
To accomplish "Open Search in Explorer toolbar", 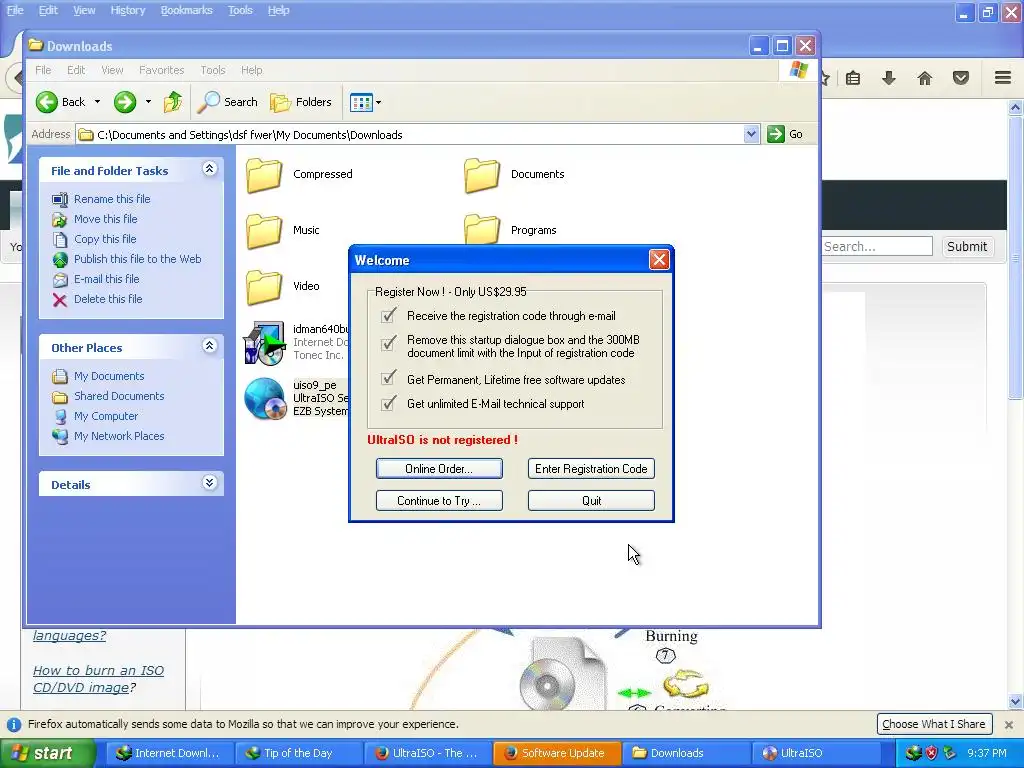I will (x=228, y=102).
